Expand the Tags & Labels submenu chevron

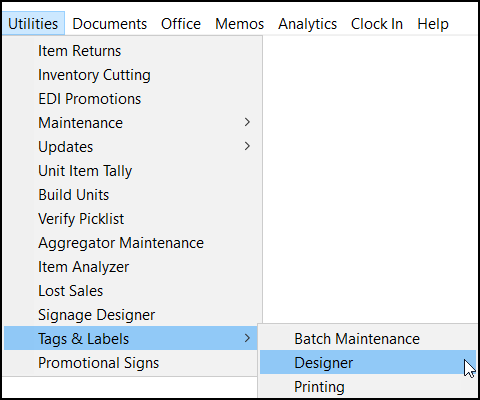[x=247, y=338]
